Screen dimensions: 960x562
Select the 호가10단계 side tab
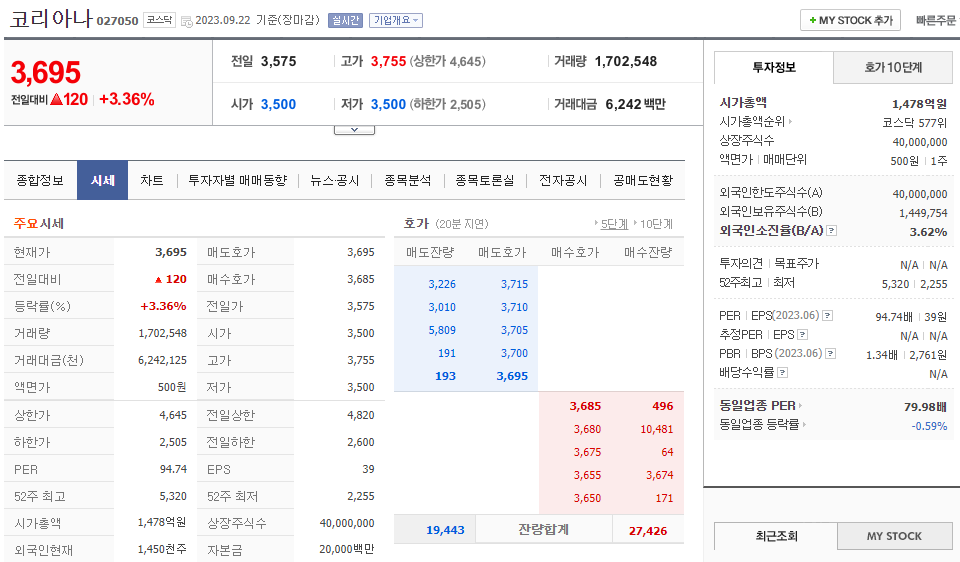click(x=893, y=67)
